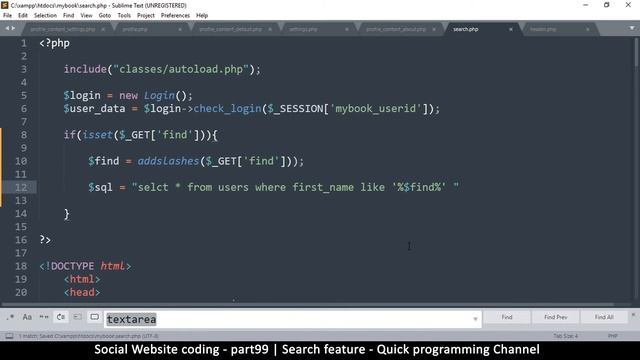Screen dimensions: 640x360
Task: Click on first_name in the SQL query
Action: [323, 187]
